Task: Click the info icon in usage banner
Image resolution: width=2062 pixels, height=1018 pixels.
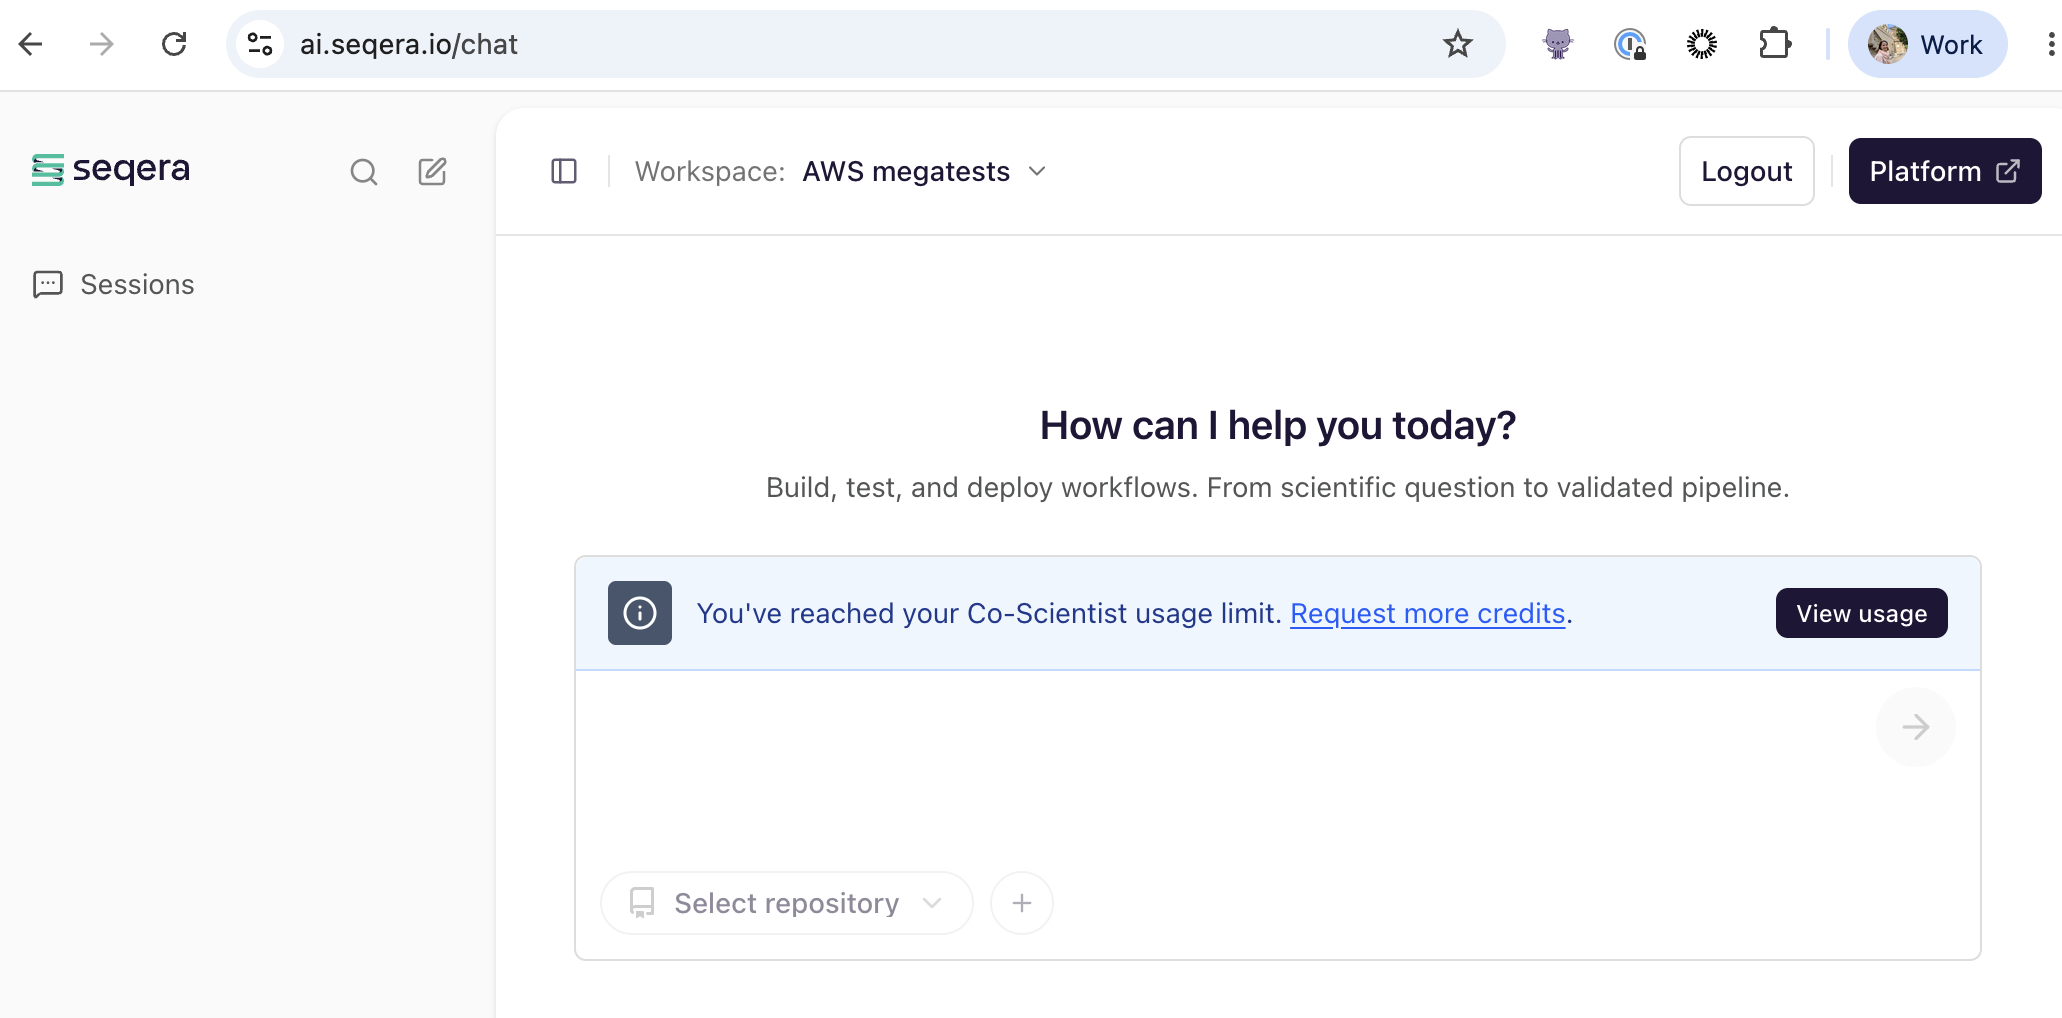Action: pos(640,613)
